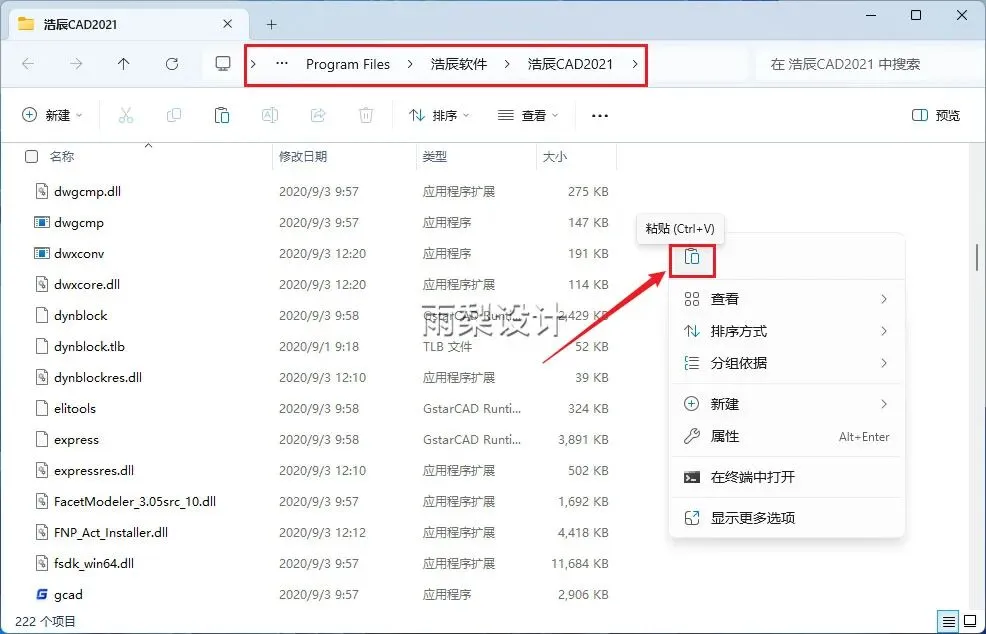Expand chevron after 浩辰CAD2021 in path
Screen dimensions: 986x634
pos(634,64)
